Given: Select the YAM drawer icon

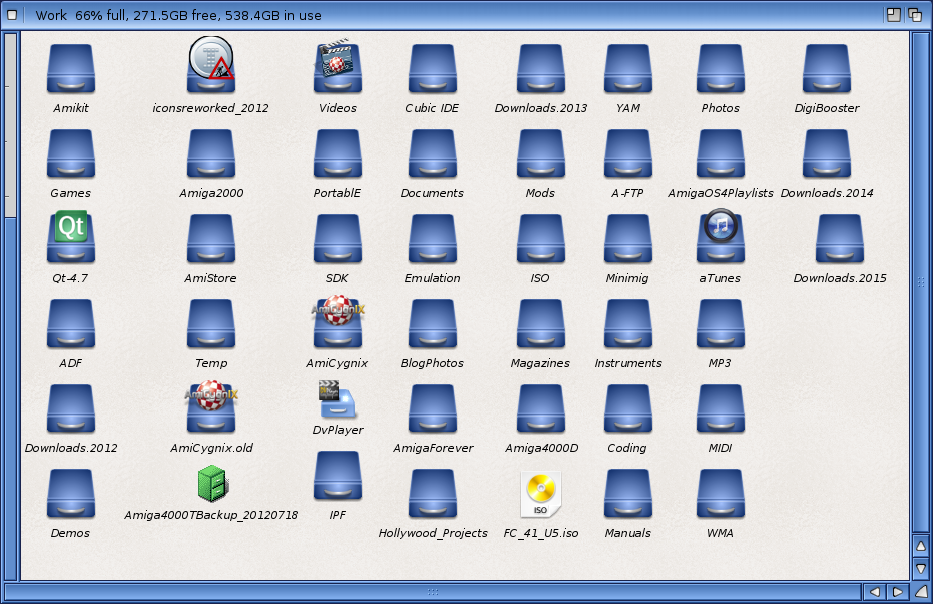Looking at the screenshot, I should click(628, 69).
